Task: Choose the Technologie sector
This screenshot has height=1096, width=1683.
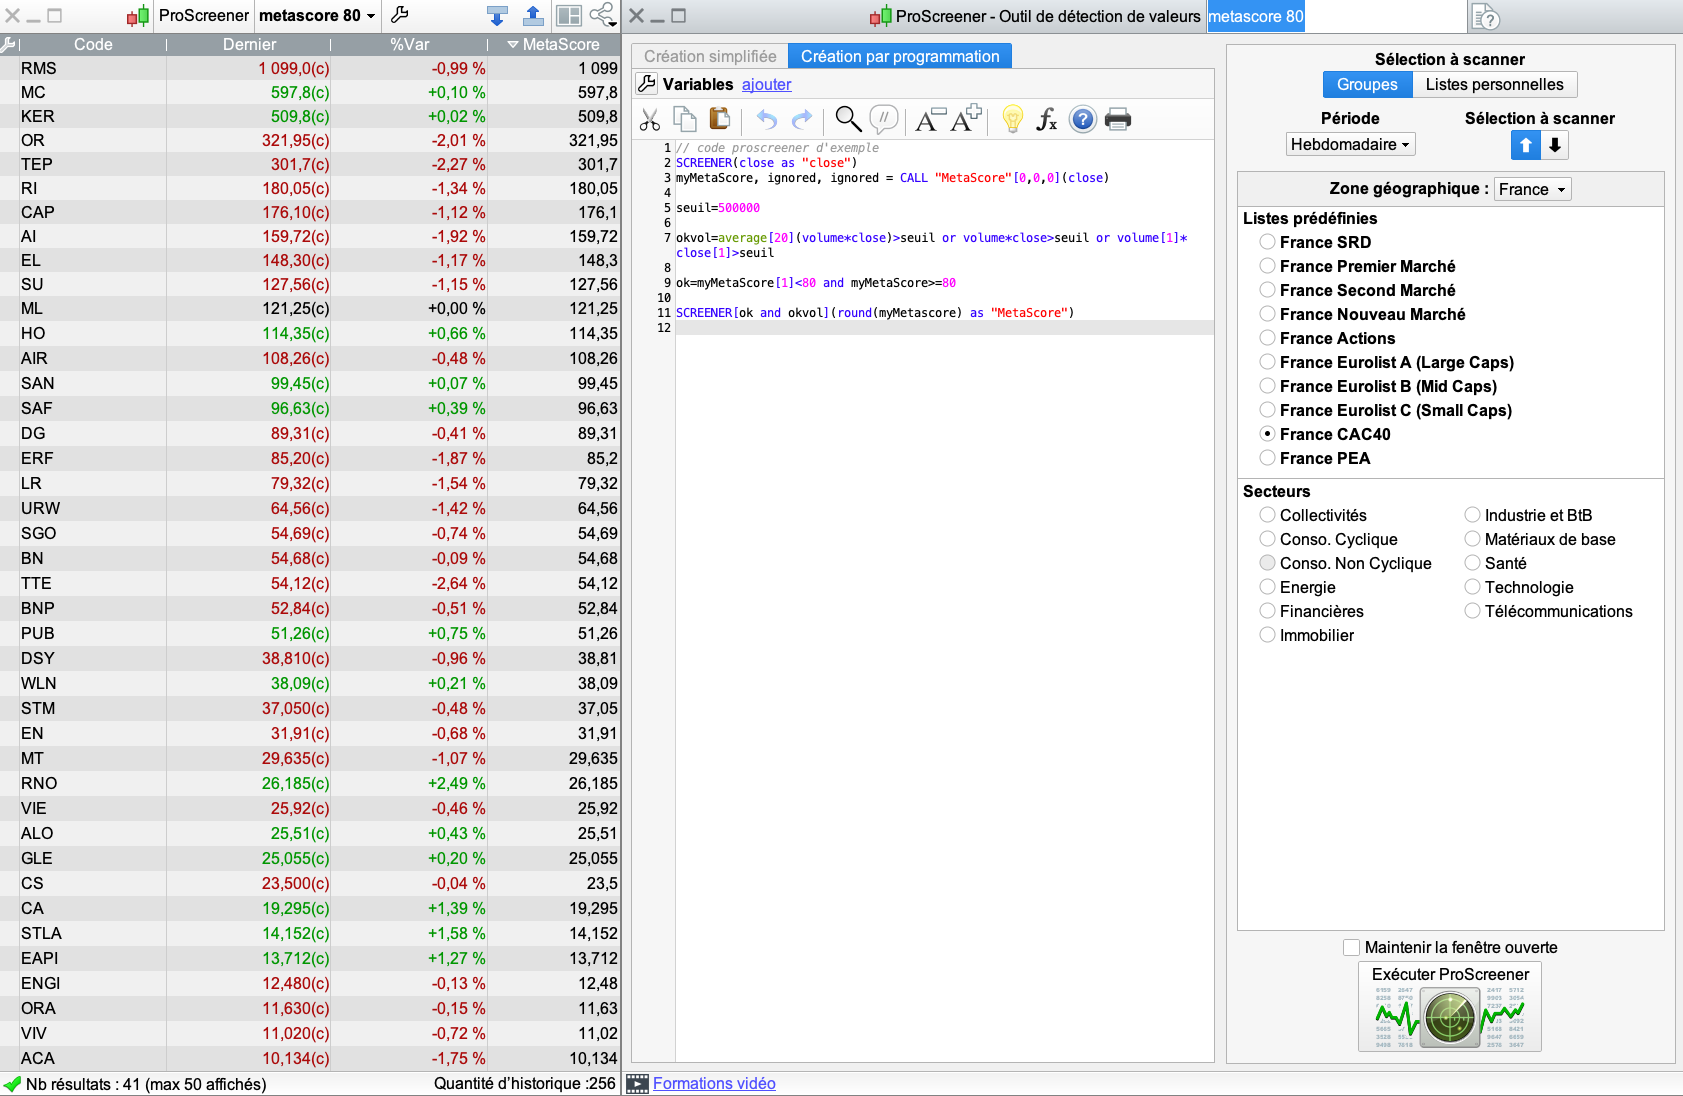Action: tap(1473, 587)
